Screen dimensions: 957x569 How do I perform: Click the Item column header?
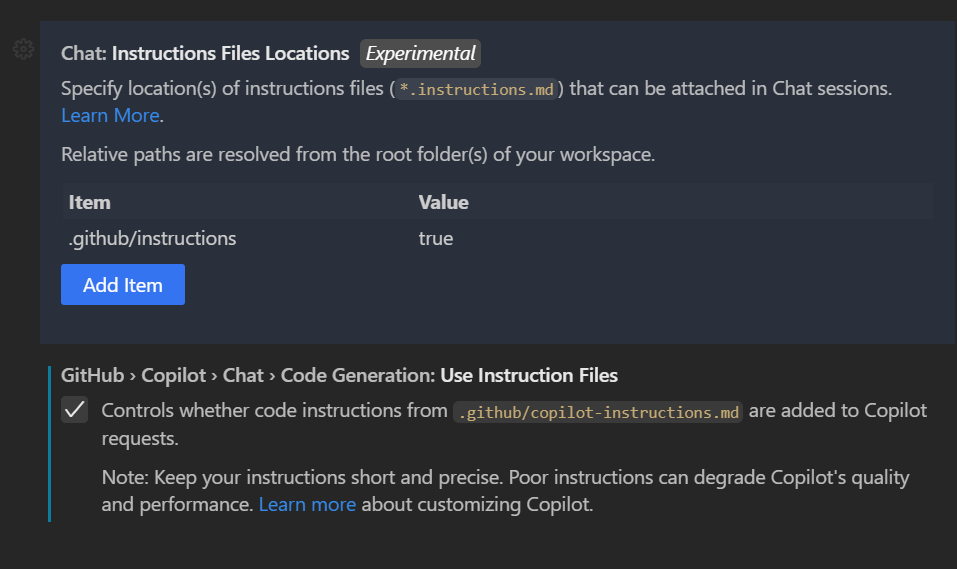click(90, 202)
